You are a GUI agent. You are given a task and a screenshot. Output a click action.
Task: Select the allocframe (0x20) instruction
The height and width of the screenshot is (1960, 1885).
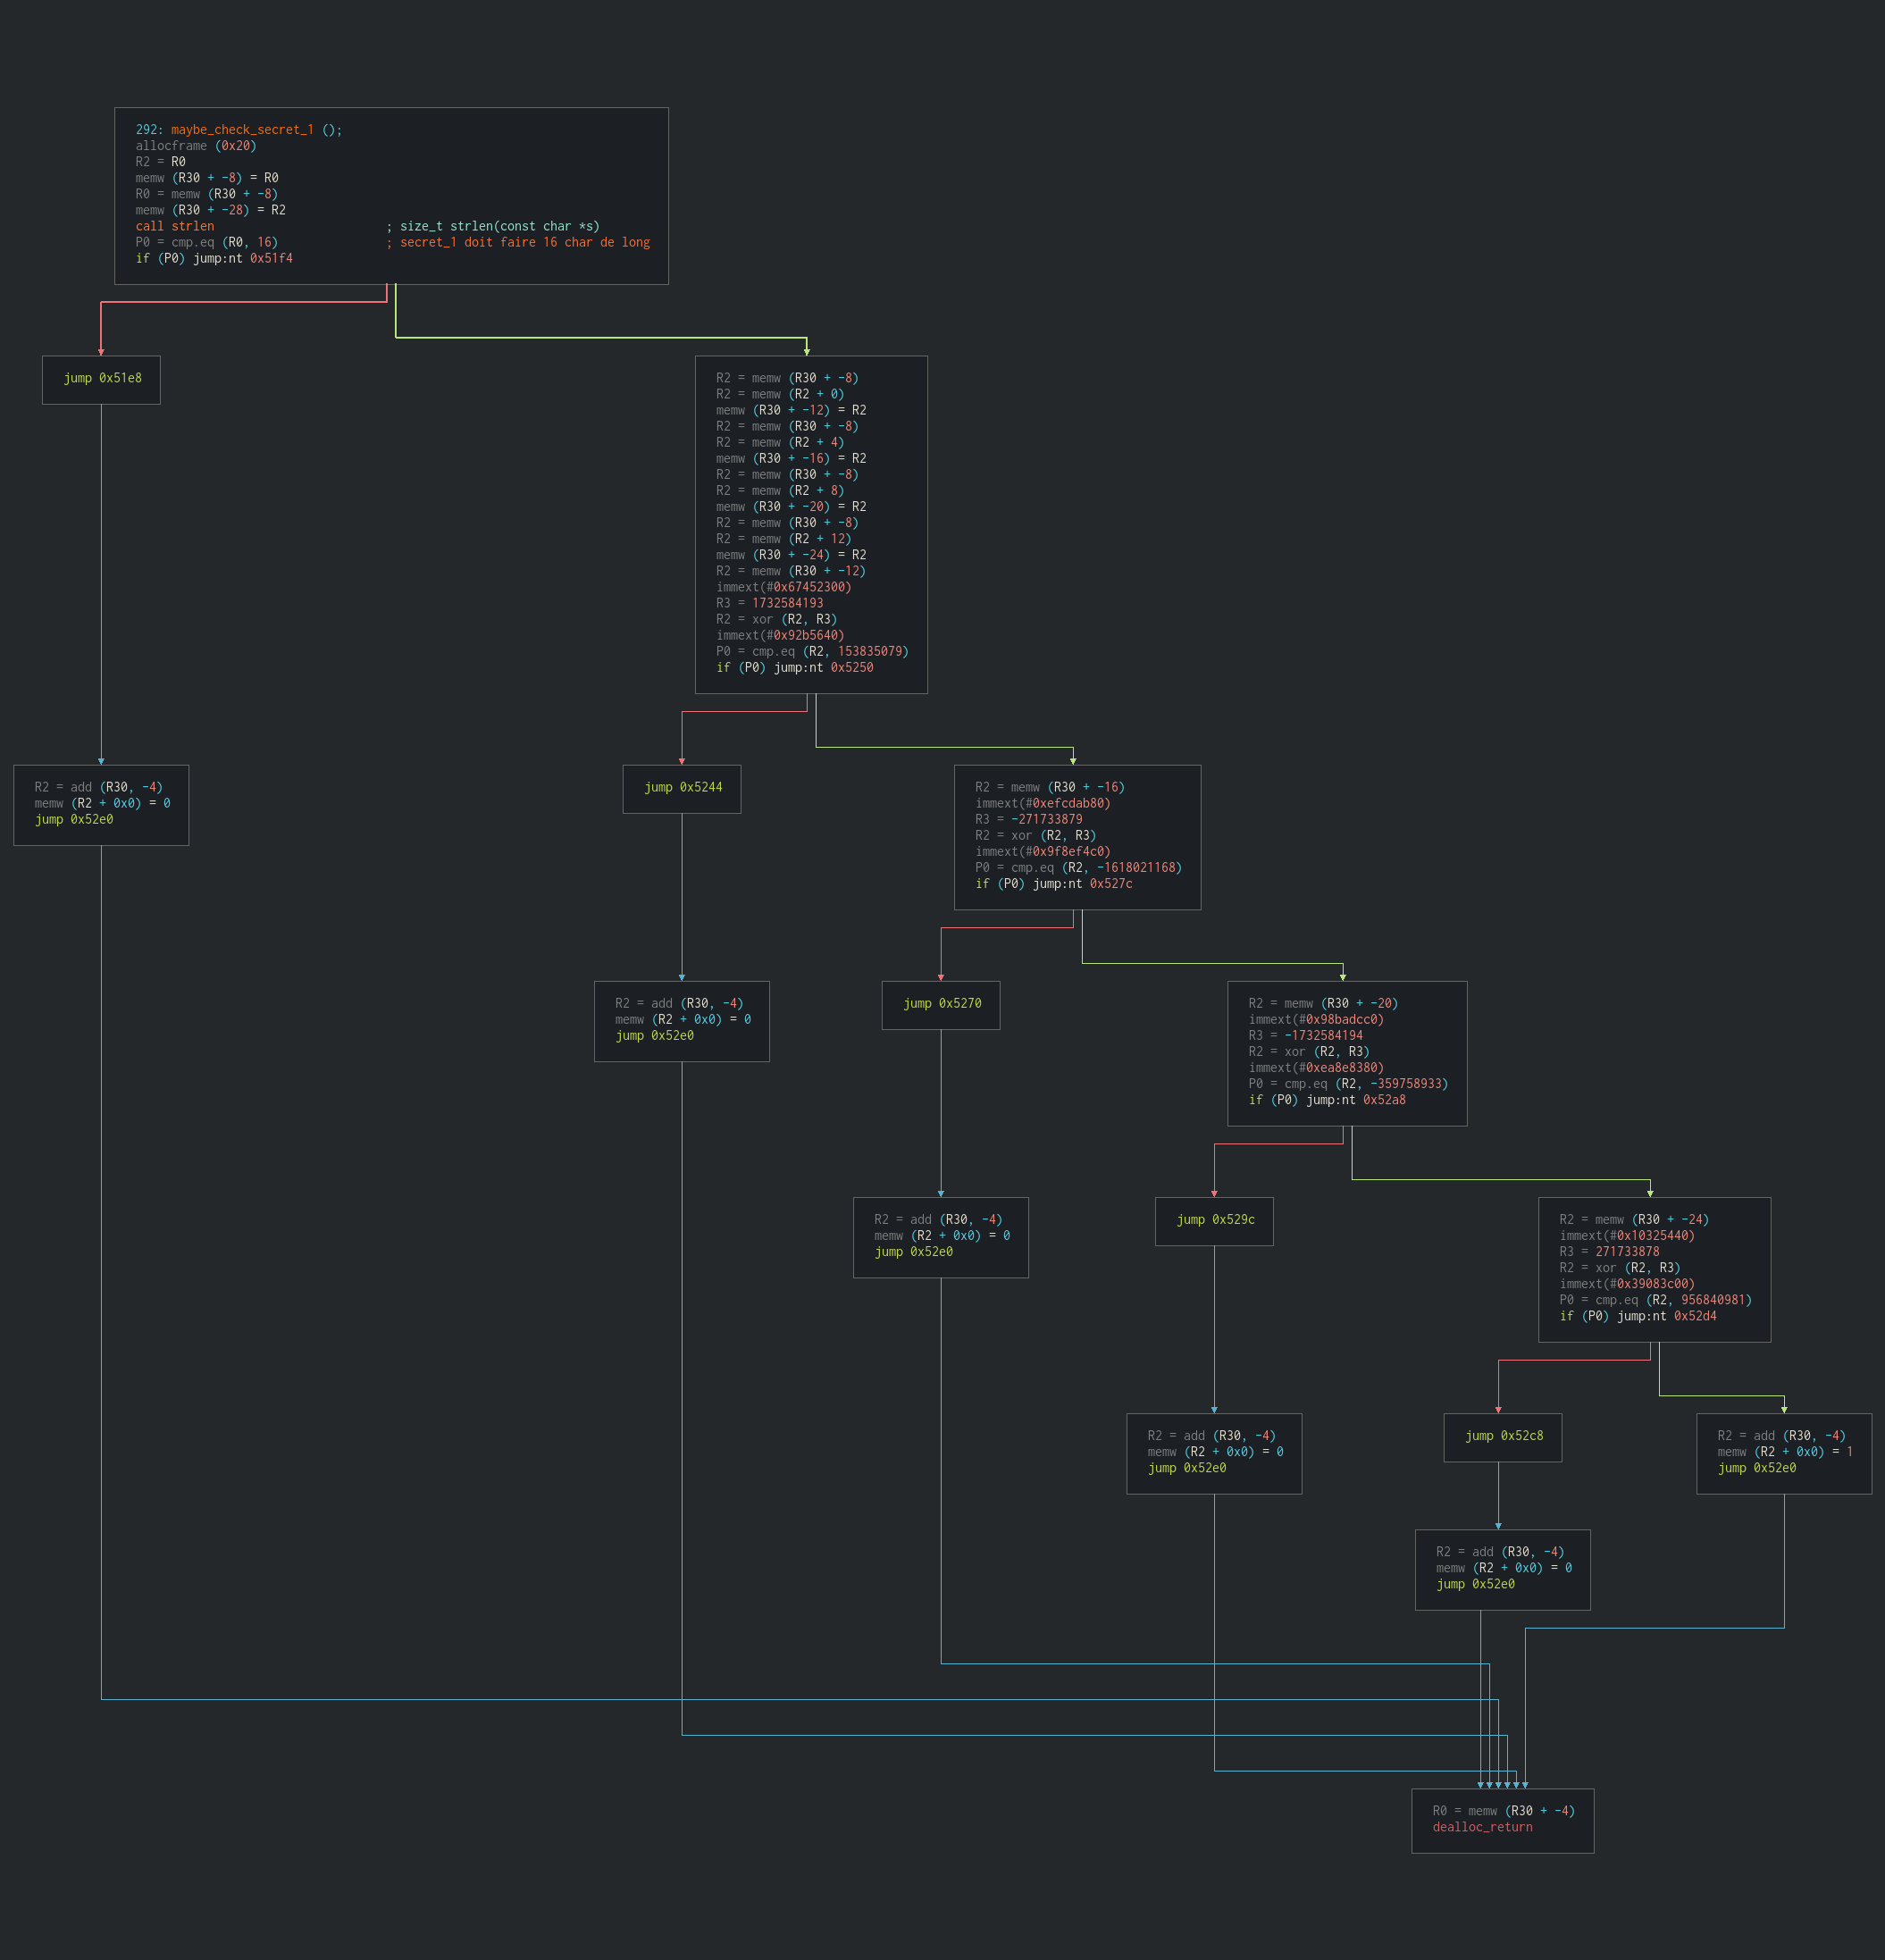[x=196, y=146]
